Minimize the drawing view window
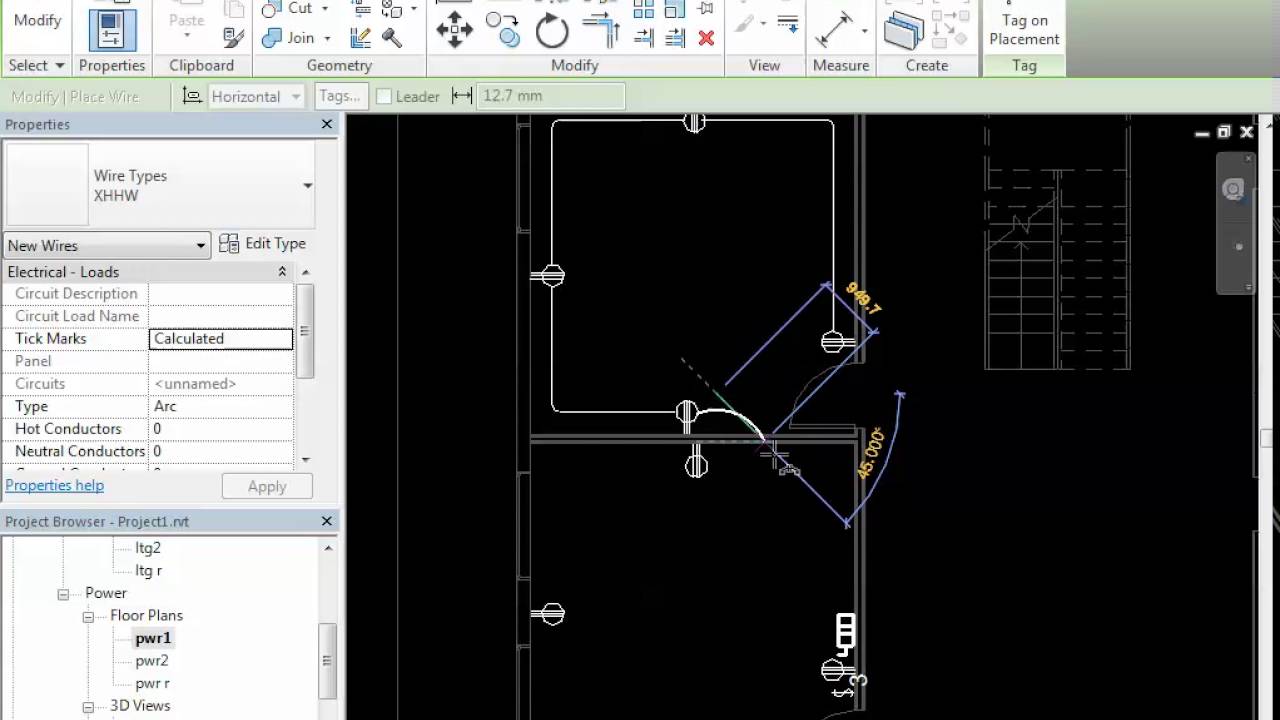 tap(1201, 132)
